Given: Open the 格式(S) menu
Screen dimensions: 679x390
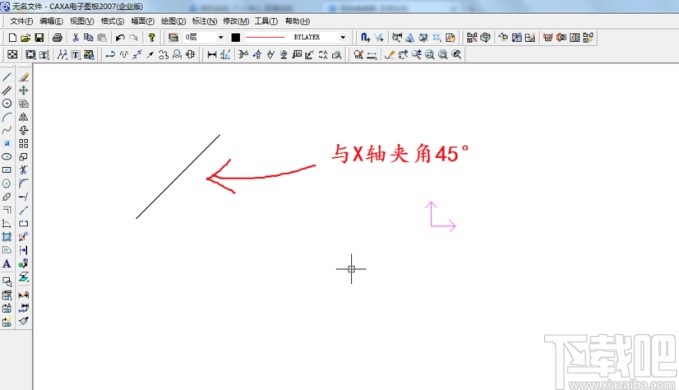Looking at the screenshot, I should [x=112, y=21].
